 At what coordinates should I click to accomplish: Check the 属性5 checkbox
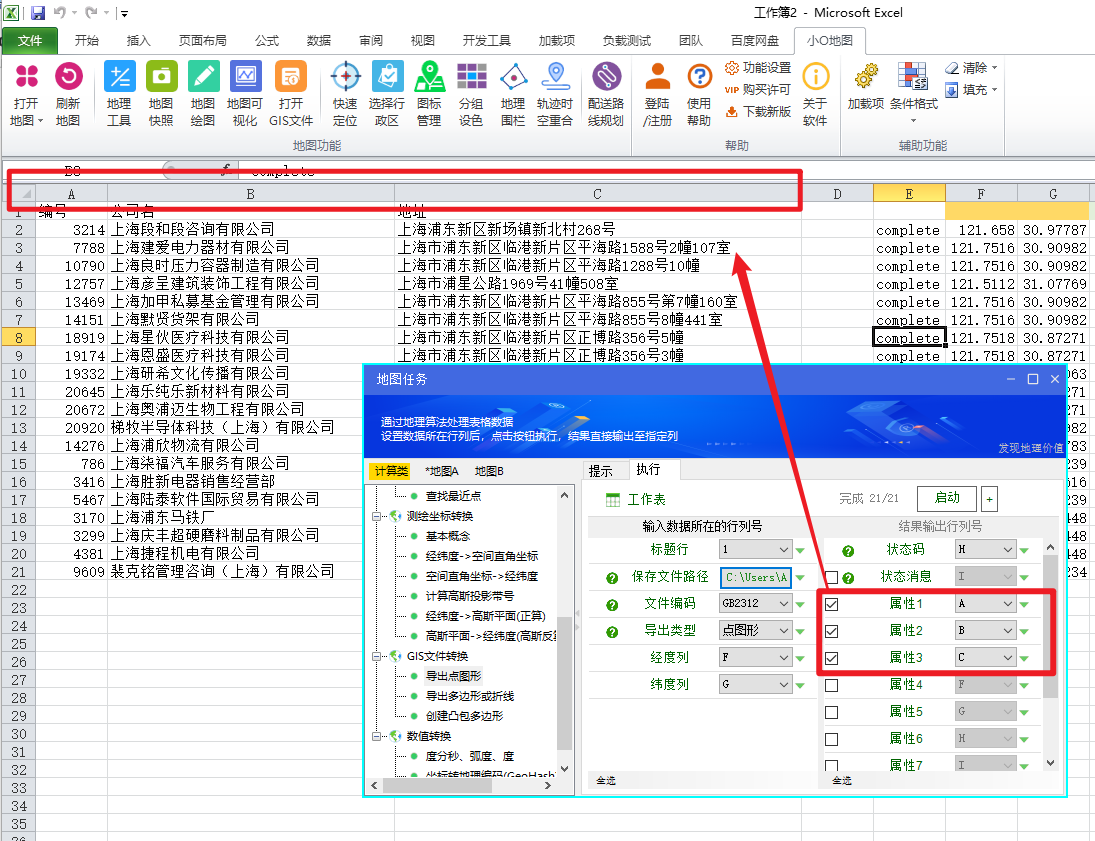coord(832,712)
